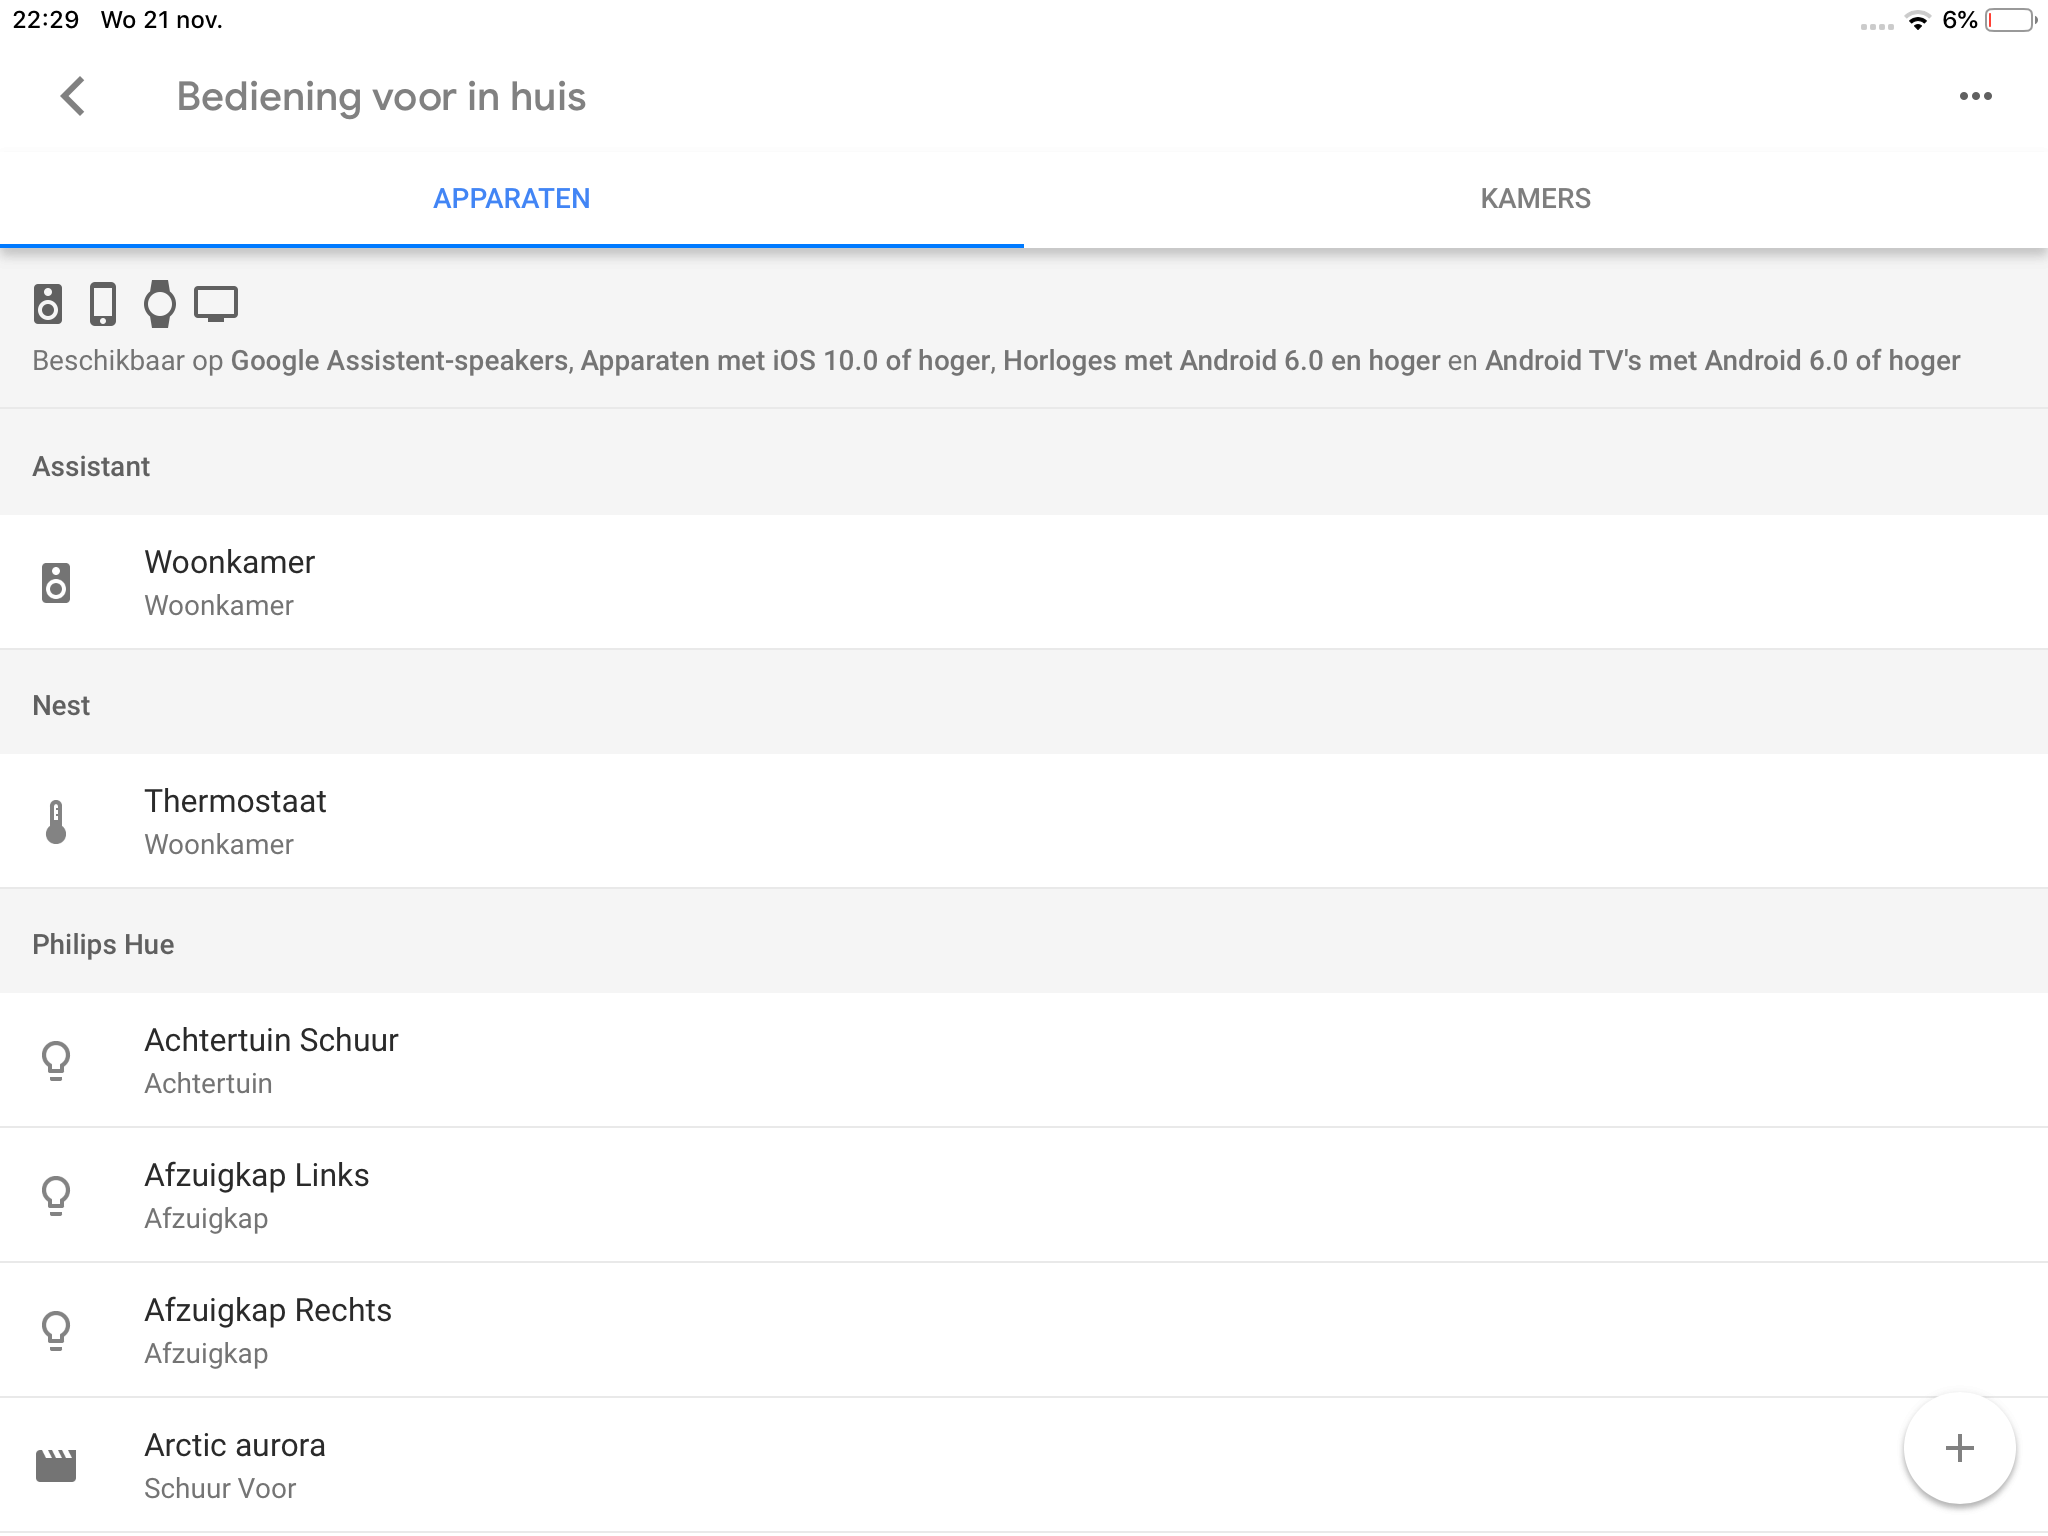The image size is (2048, 1536).
Task: Tap the watch icon in availability row
Action: click(159, 304)
